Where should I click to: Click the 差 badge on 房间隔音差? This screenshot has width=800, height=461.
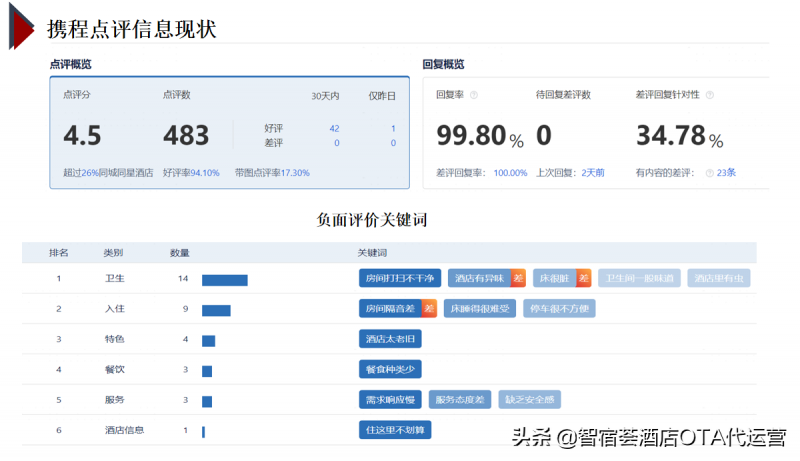point(429,309)
